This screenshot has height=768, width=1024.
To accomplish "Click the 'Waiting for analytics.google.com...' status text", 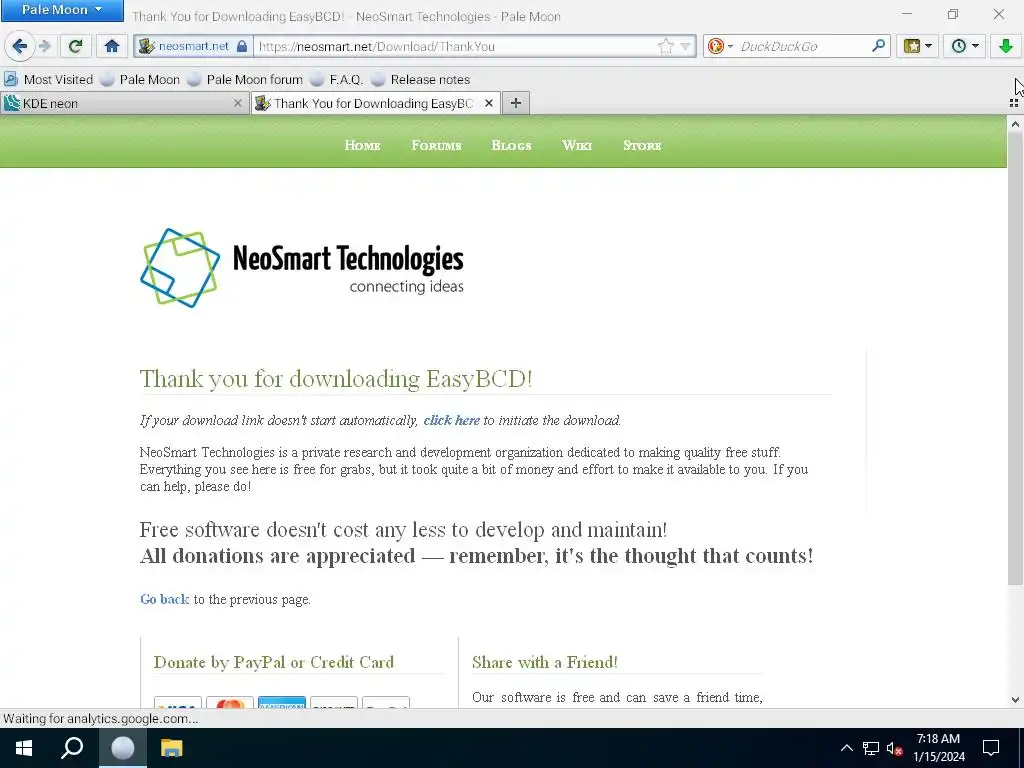I will click(x=101, y=719).
